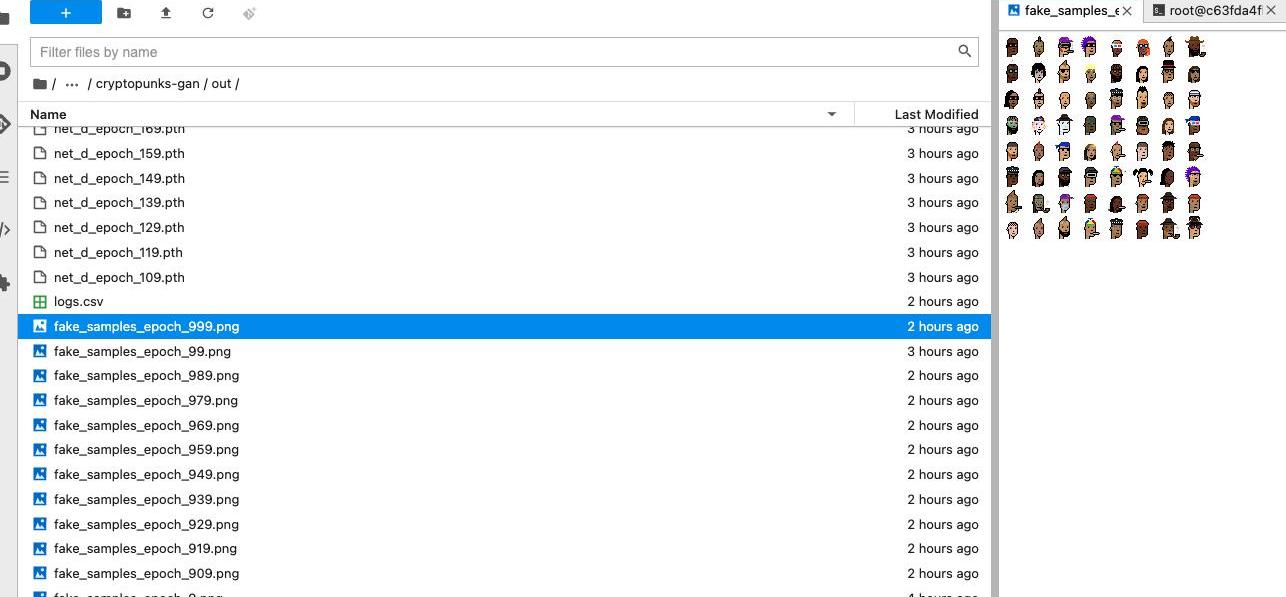Open the Table of Contents sidebar
The height and width of the screenshot is (597, 1286).
[x=4, y=177]
